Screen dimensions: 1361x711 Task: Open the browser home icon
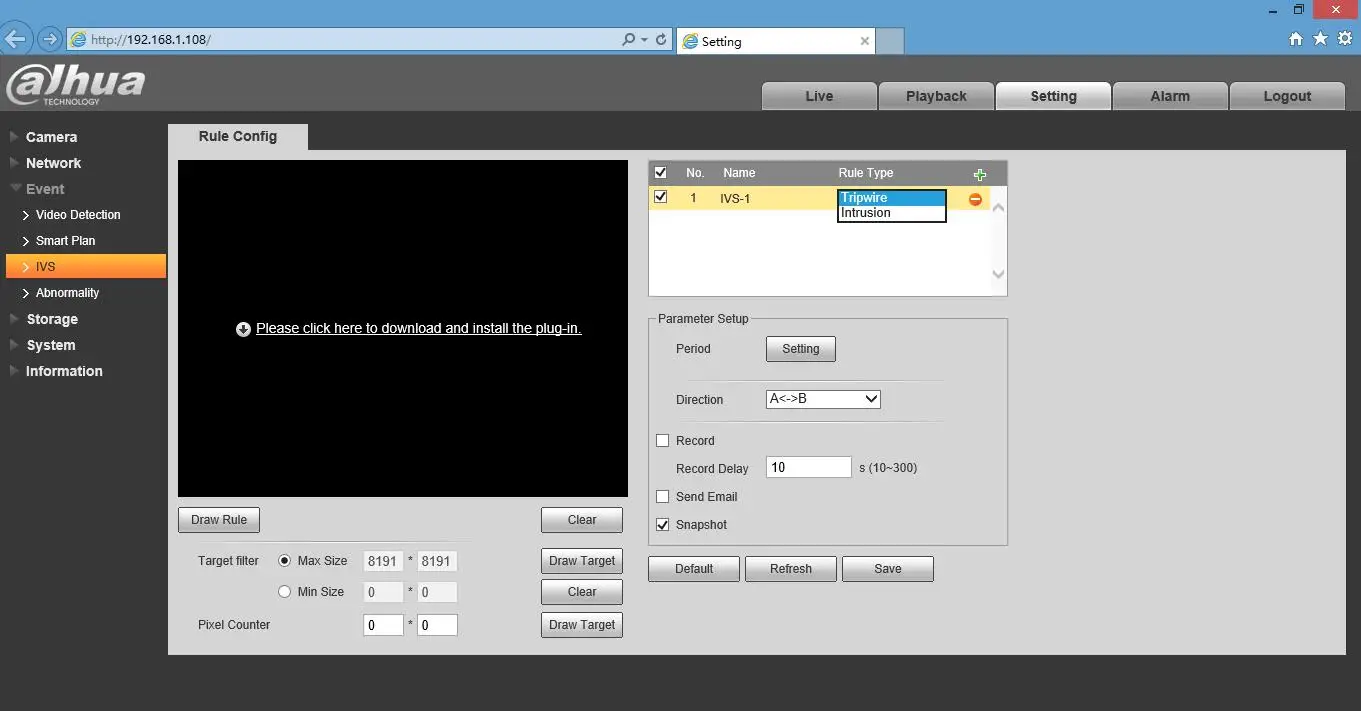(x=1296, y=39)
